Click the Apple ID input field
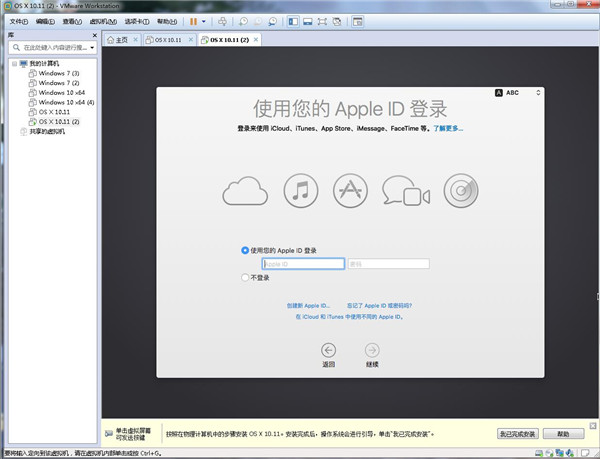 click(303, 264)
